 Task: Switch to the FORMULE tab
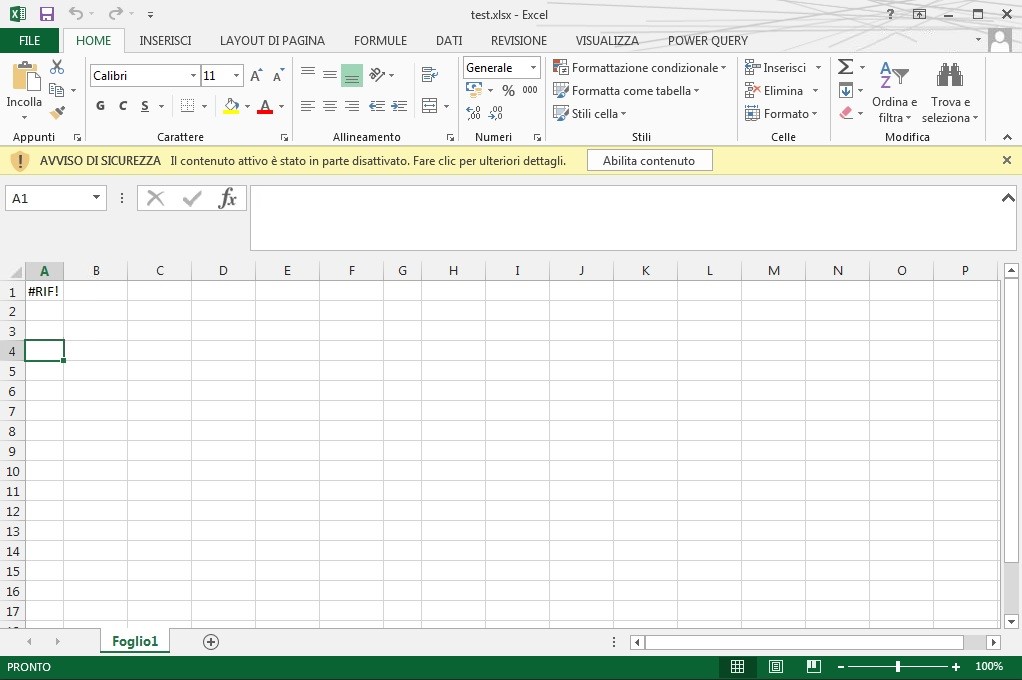[x=380, y=40]
